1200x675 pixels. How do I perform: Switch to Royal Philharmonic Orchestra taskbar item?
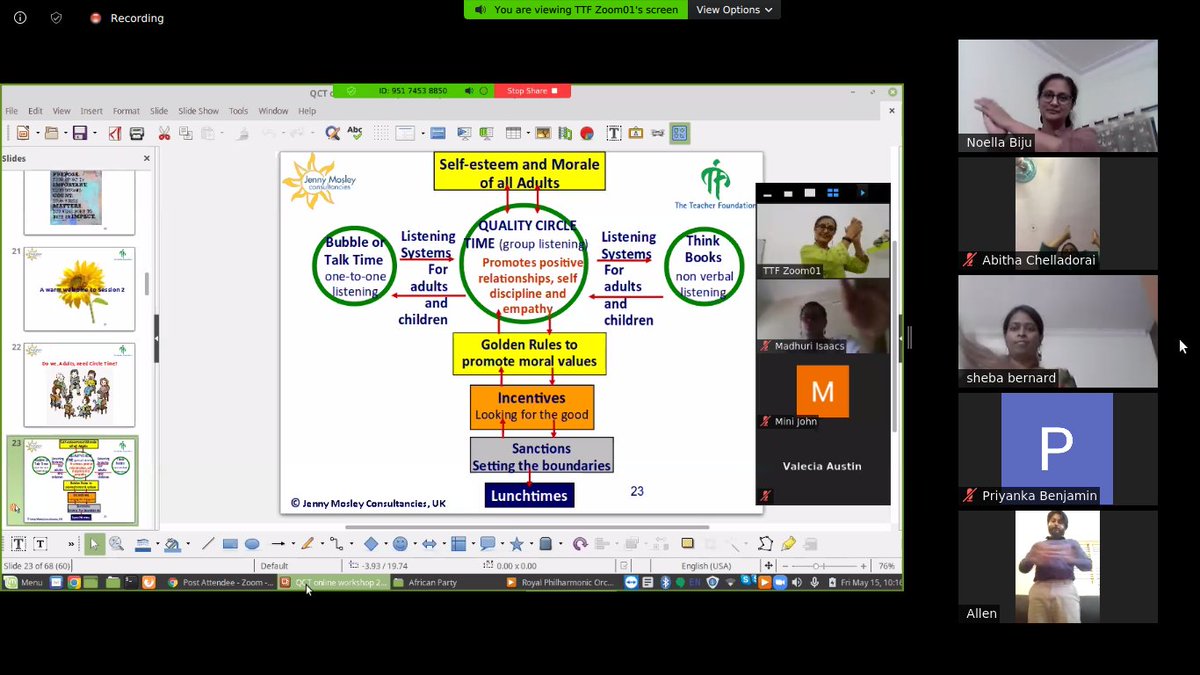pos(560,582)
